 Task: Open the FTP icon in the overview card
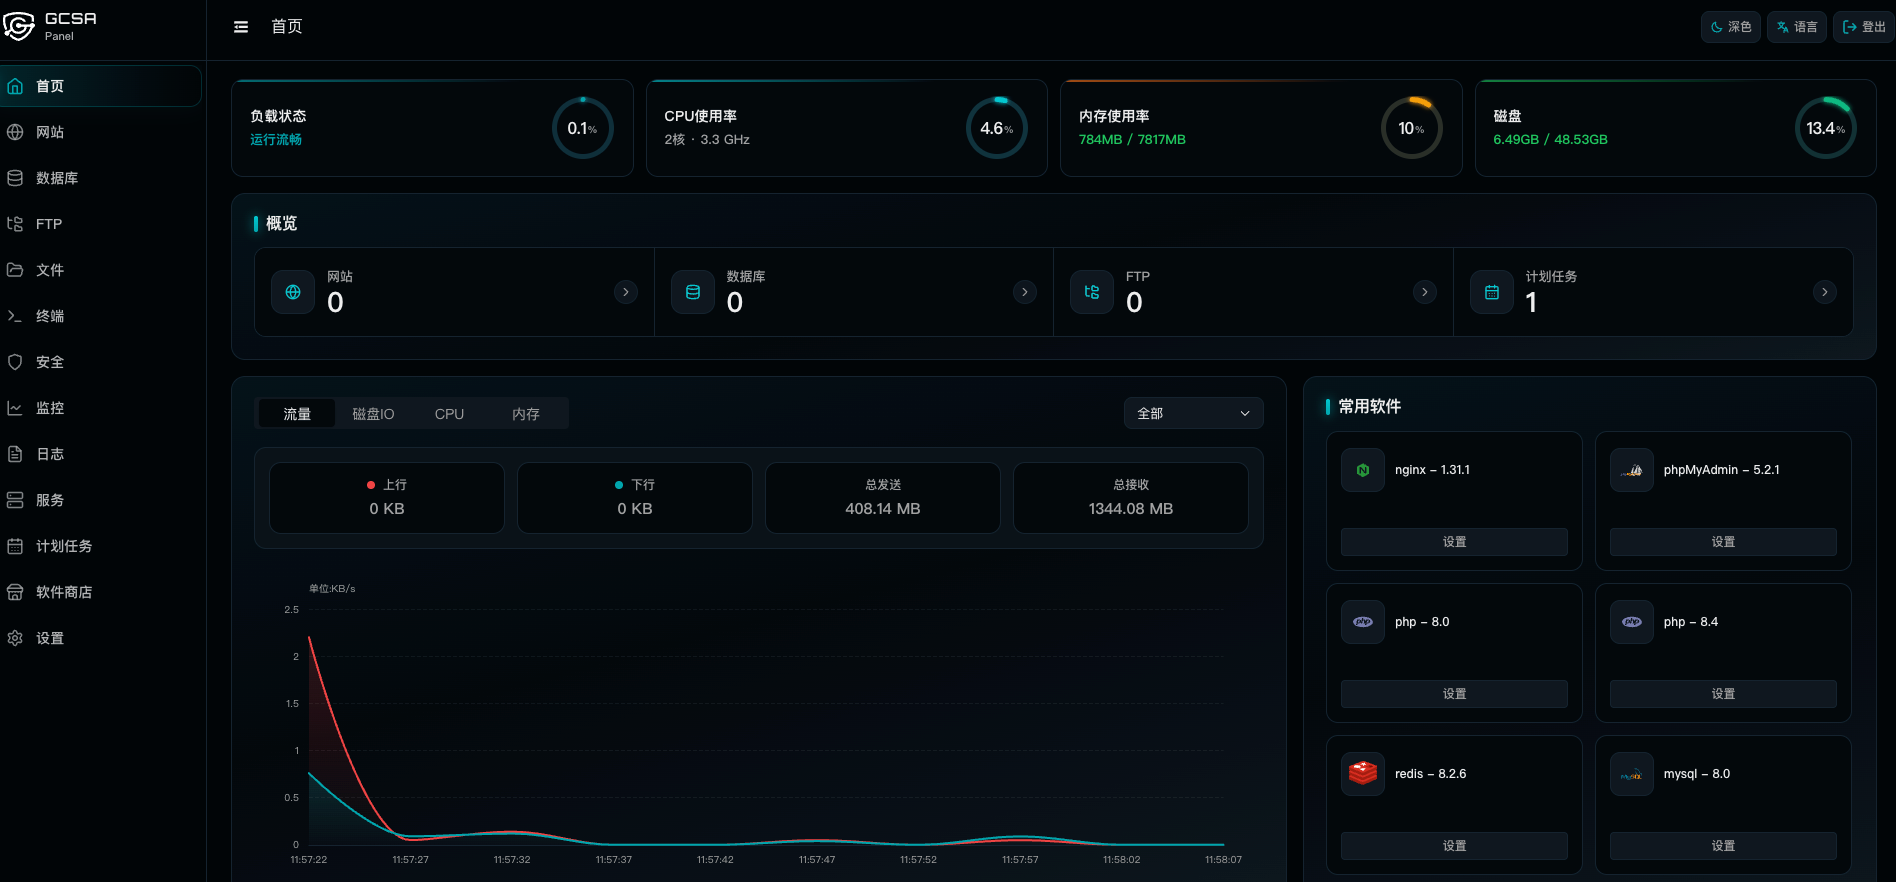1092,292
